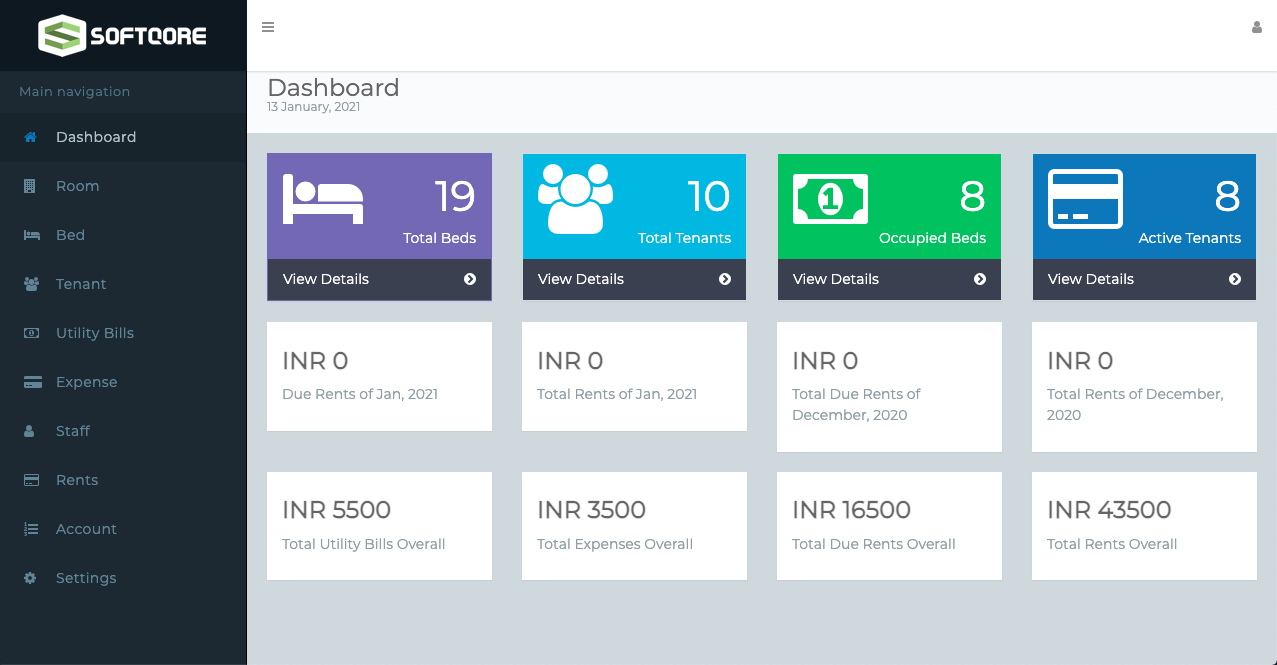Navigate to Utility Bills
This screenshot has width=1277, height=665.
(123, 333)
